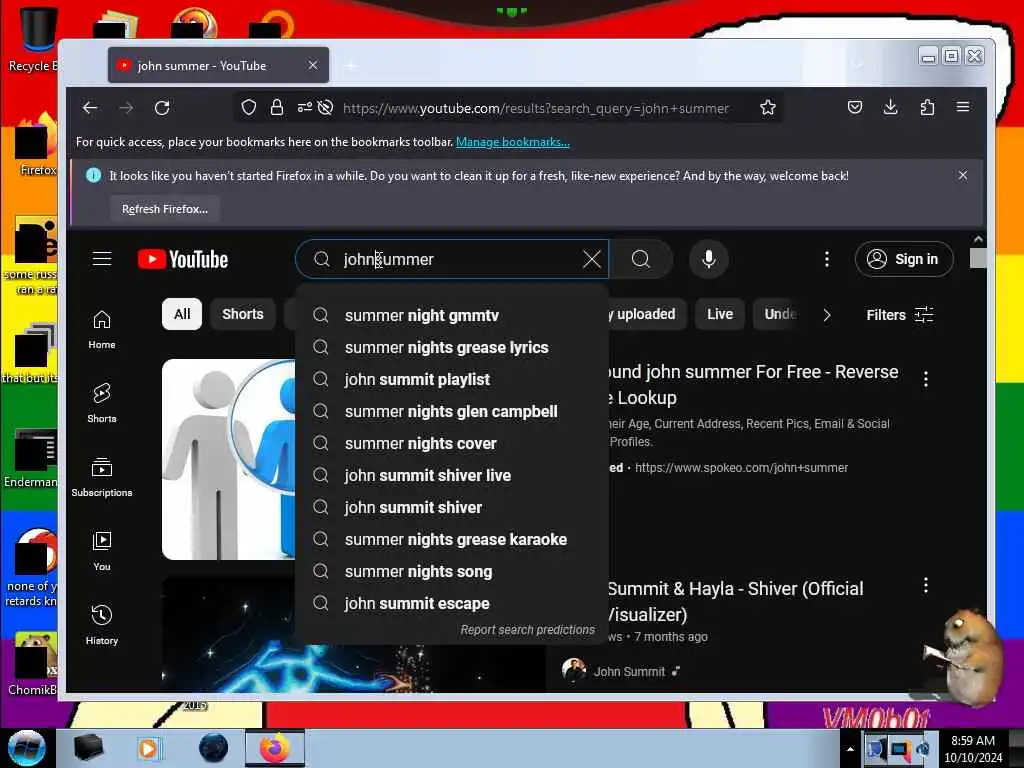Choose suggestion summer nights grease karaoke

(452, 539)
